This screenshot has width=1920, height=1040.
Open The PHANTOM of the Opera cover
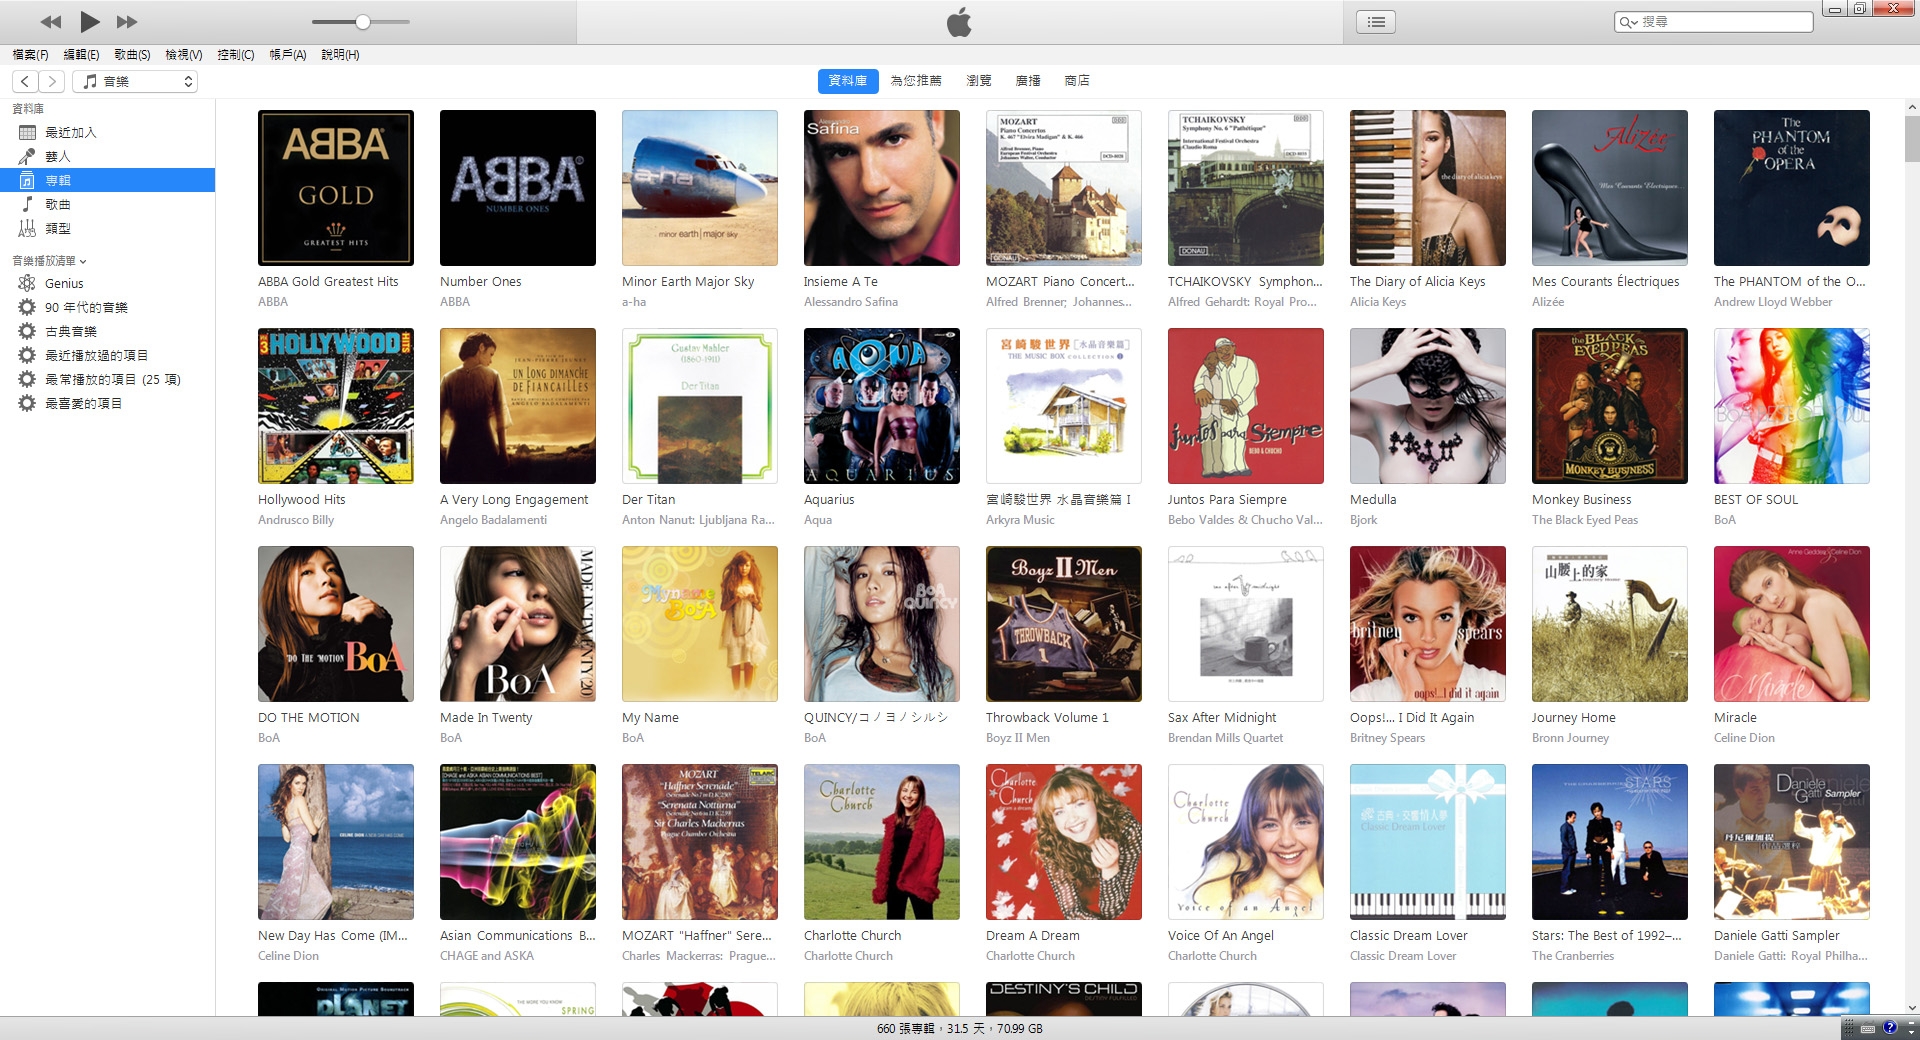pyautogui.click(x=1792, y=188)
